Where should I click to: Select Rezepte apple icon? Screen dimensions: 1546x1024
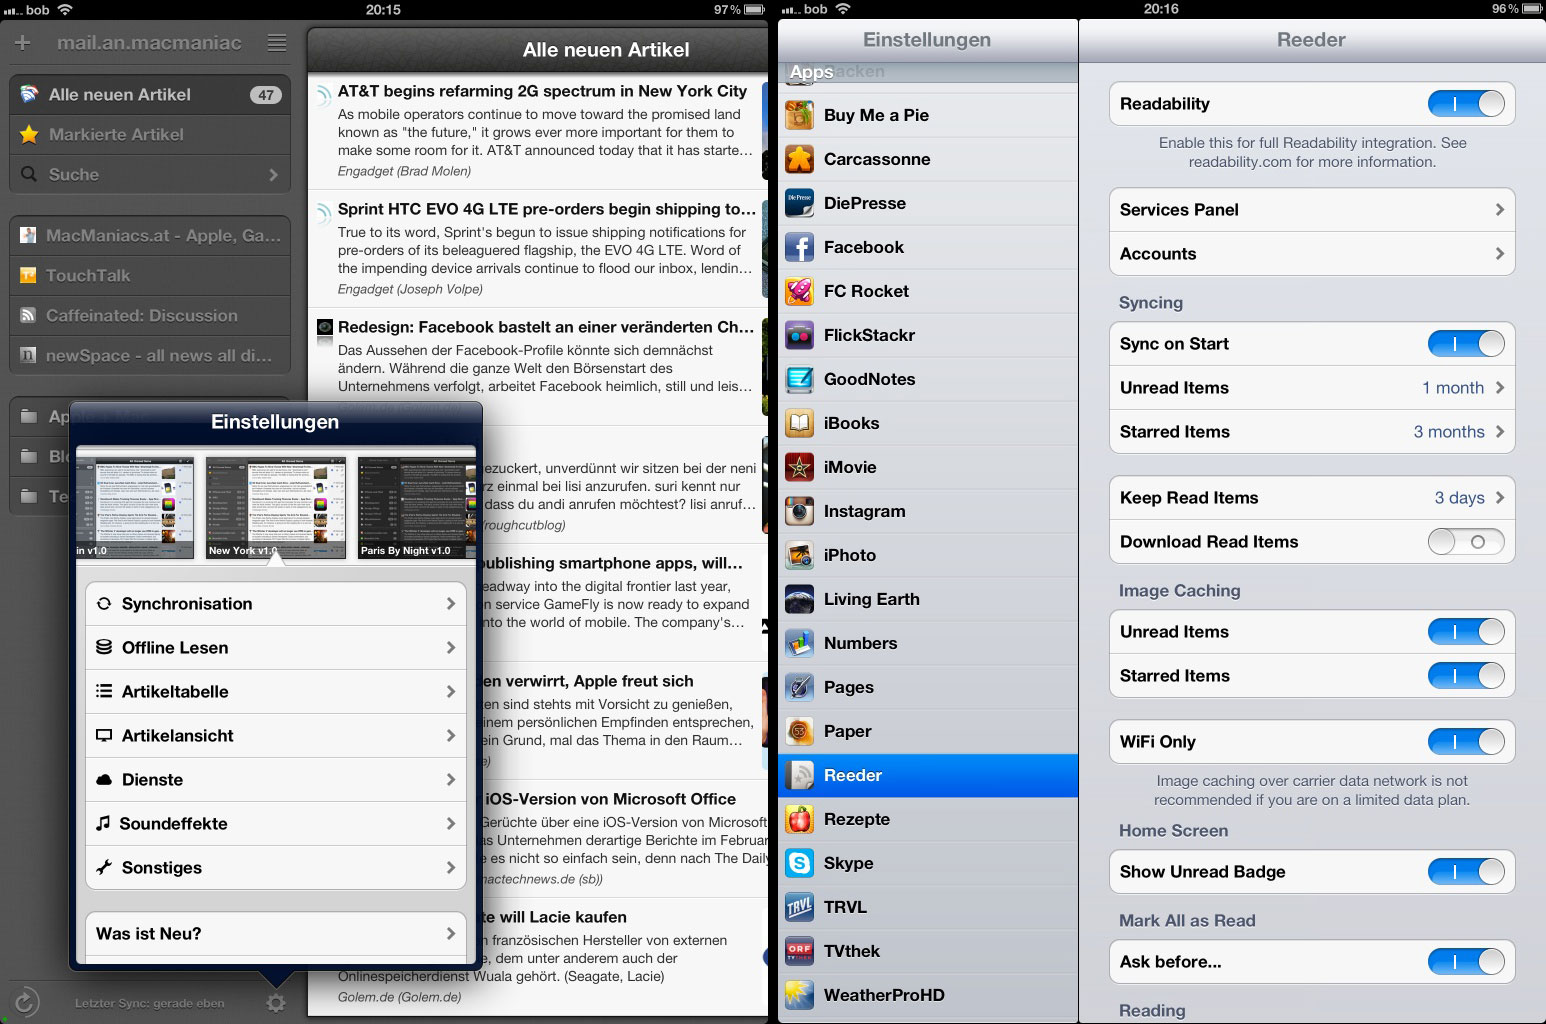[x=799, y=819]
